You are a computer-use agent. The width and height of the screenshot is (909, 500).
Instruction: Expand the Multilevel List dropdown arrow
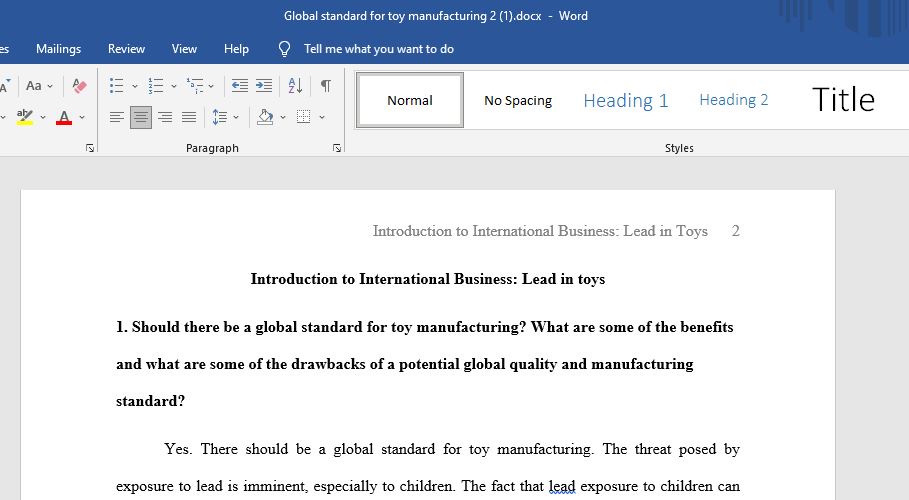click(211, 86)
